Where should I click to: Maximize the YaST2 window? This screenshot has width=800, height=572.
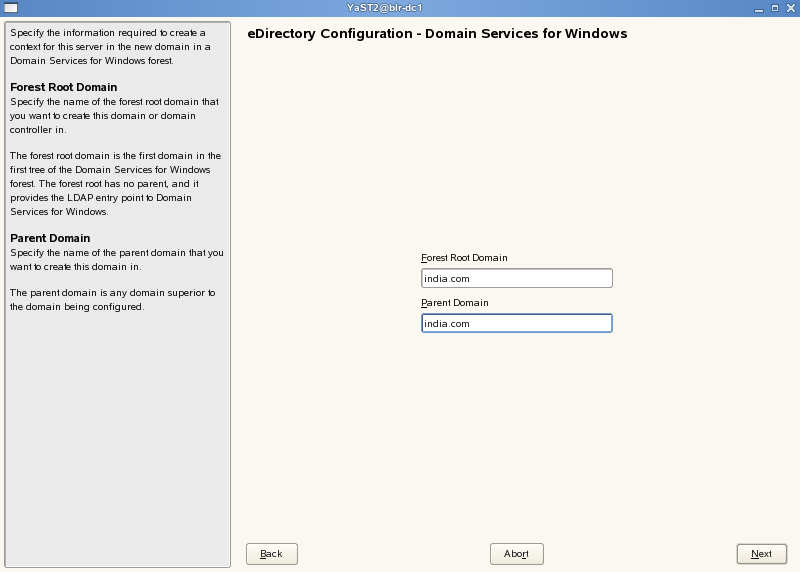coord(775,7)
